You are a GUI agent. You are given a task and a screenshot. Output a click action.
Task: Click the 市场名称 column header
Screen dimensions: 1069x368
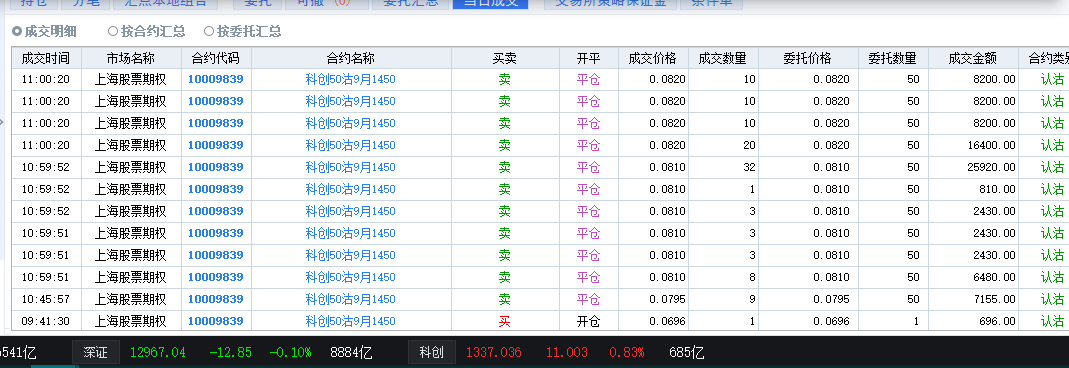(131, 58)
